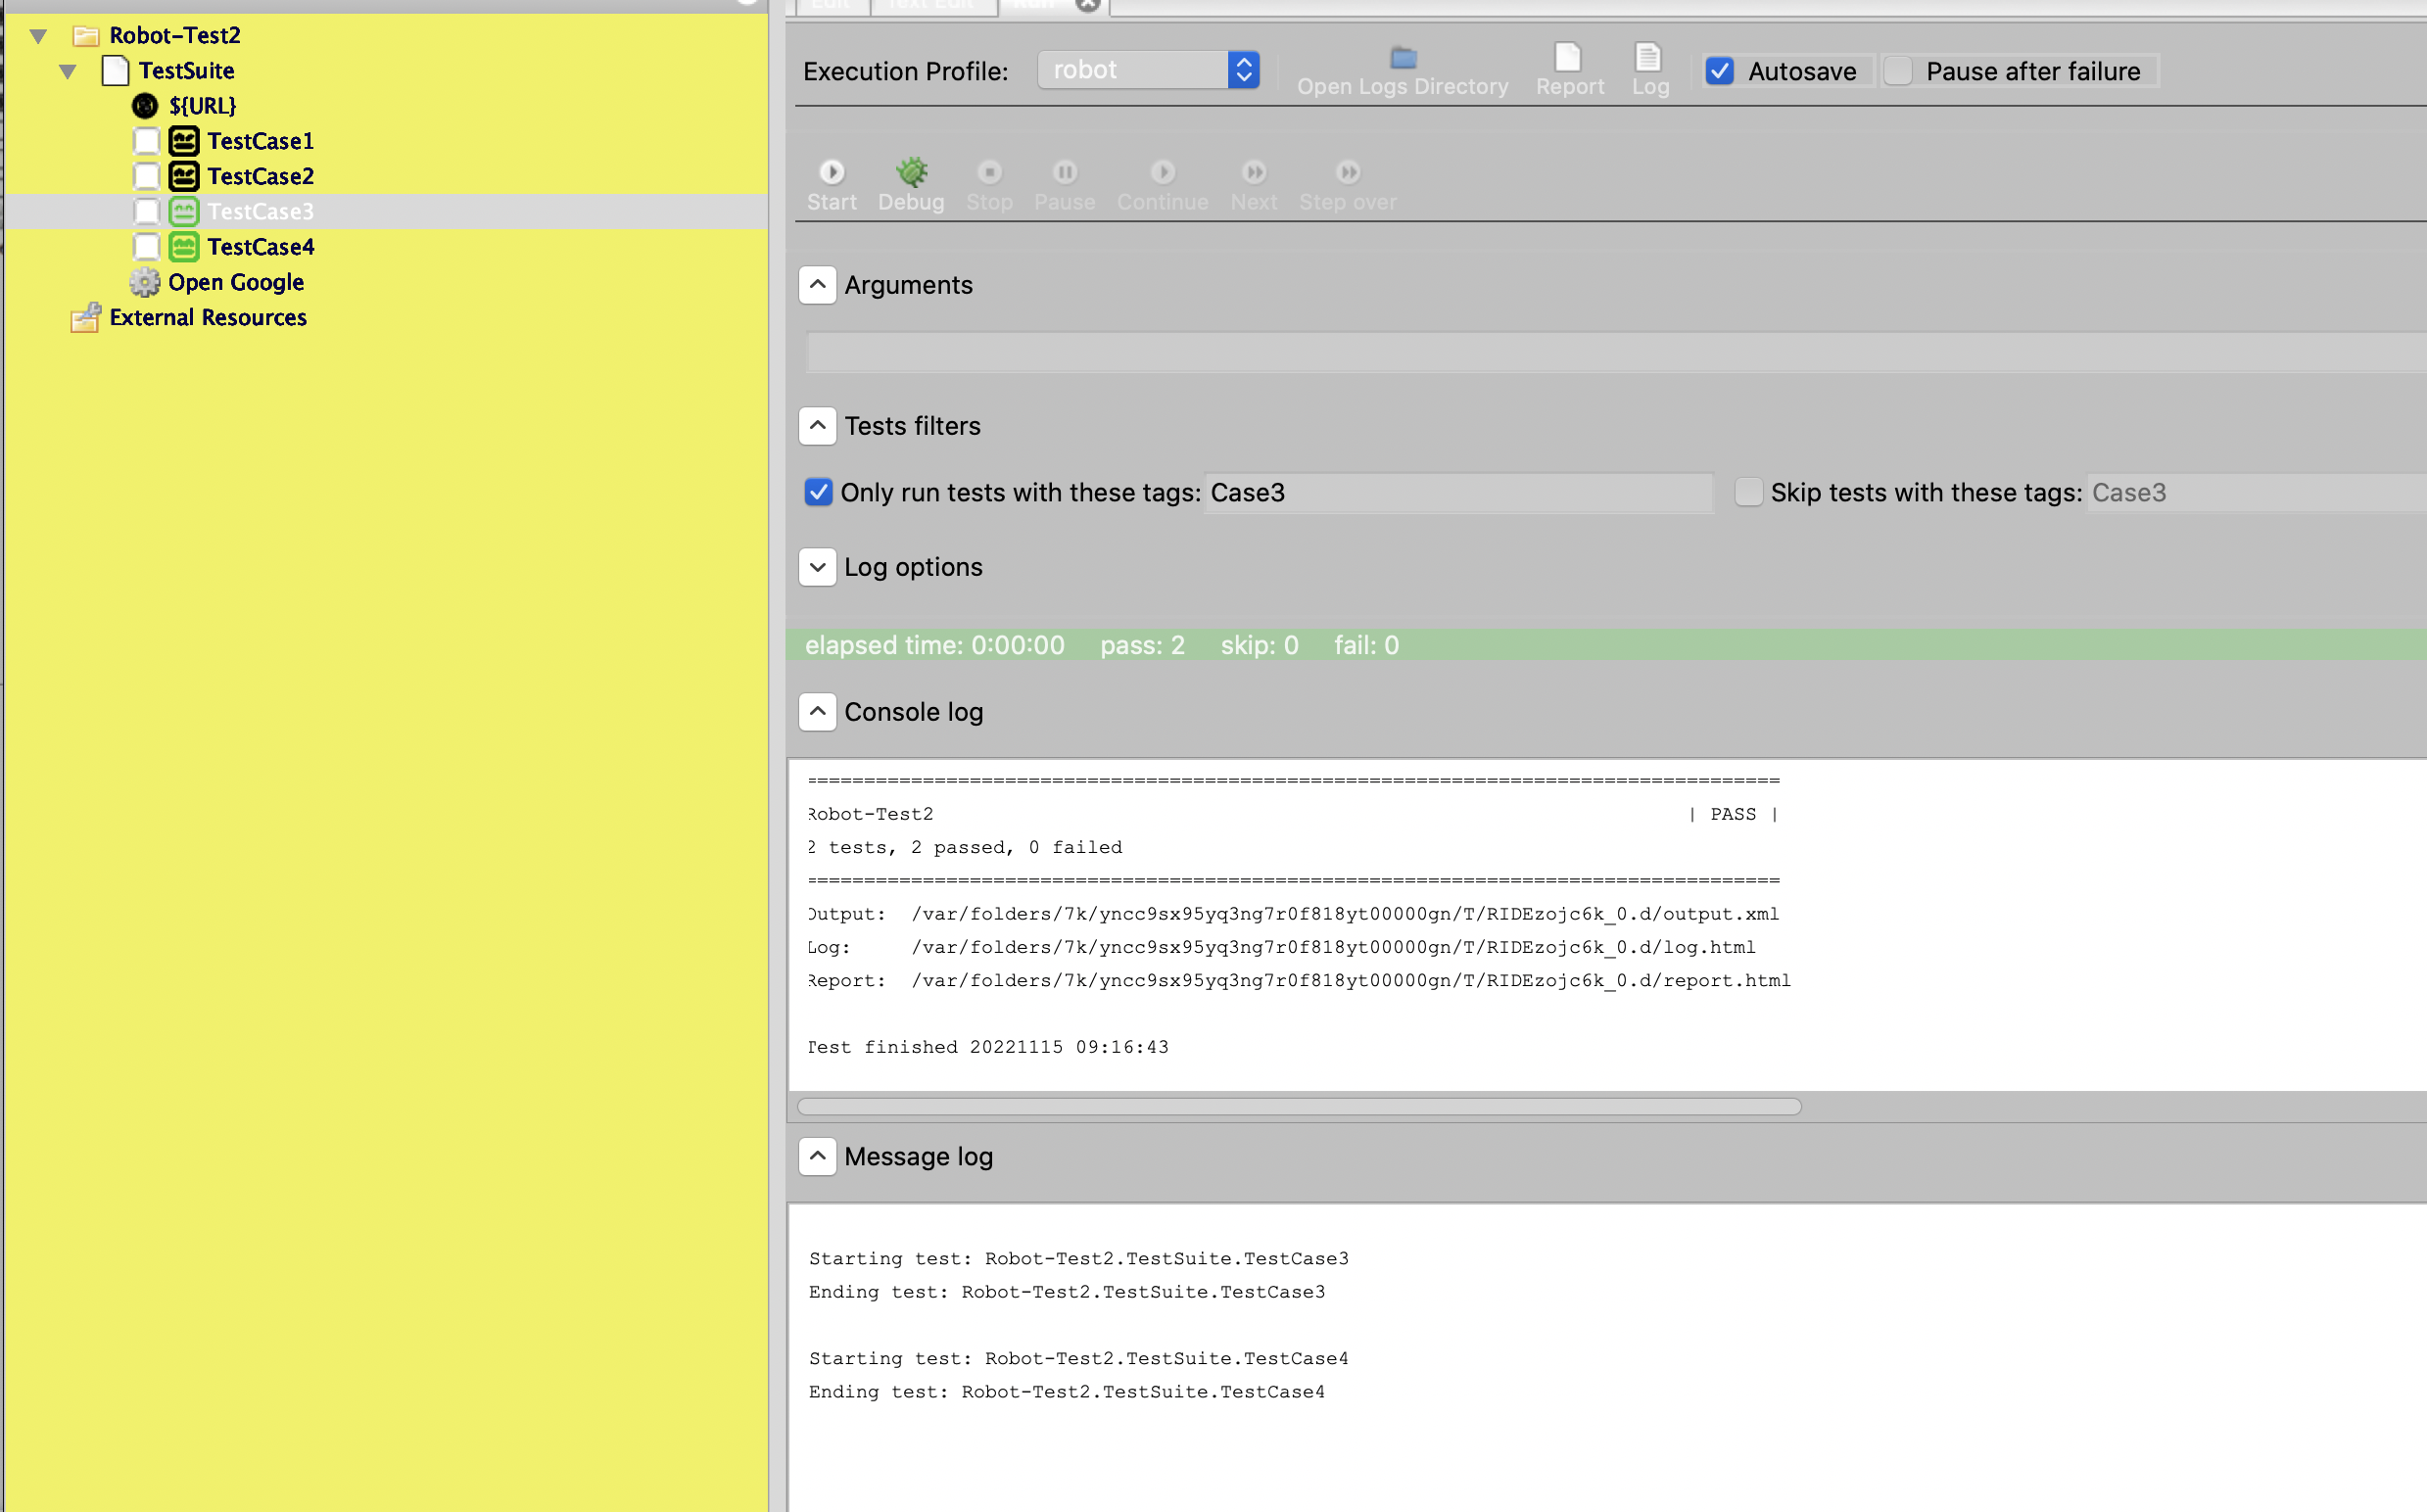Image resolution: width=2427 pixels, height=1512 pixels.
Task: Click the TestCase1 robot icon
Action: tap(184, 141)
